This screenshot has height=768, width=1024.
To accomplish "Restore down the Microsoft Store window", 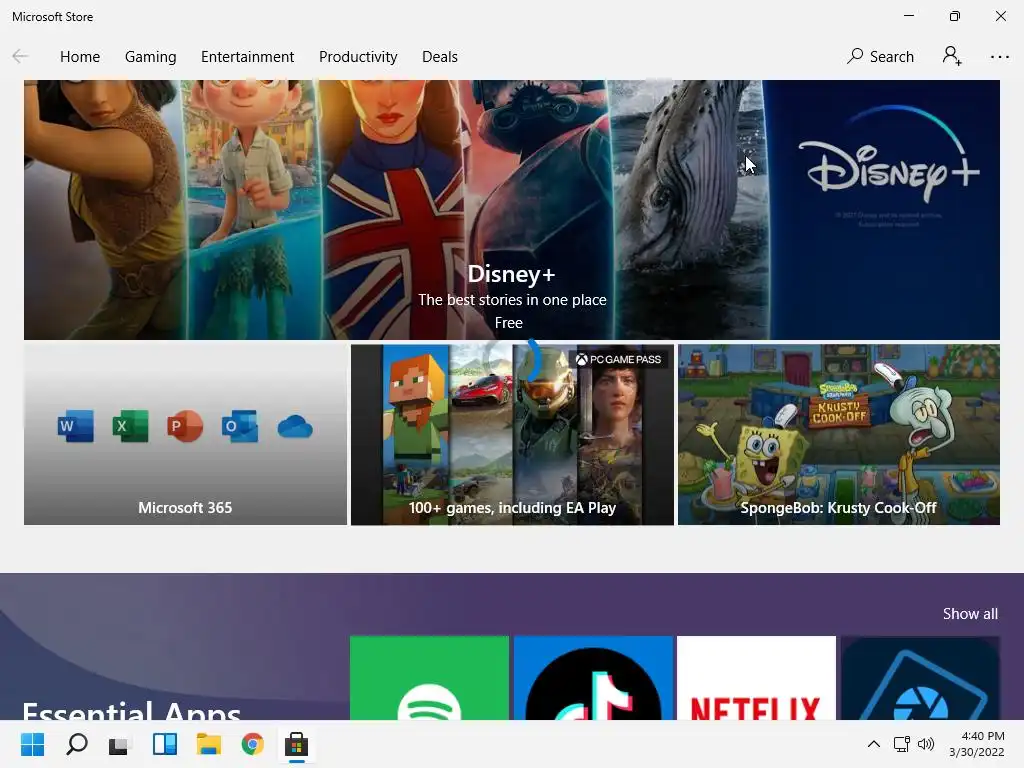I will [954, 16].
